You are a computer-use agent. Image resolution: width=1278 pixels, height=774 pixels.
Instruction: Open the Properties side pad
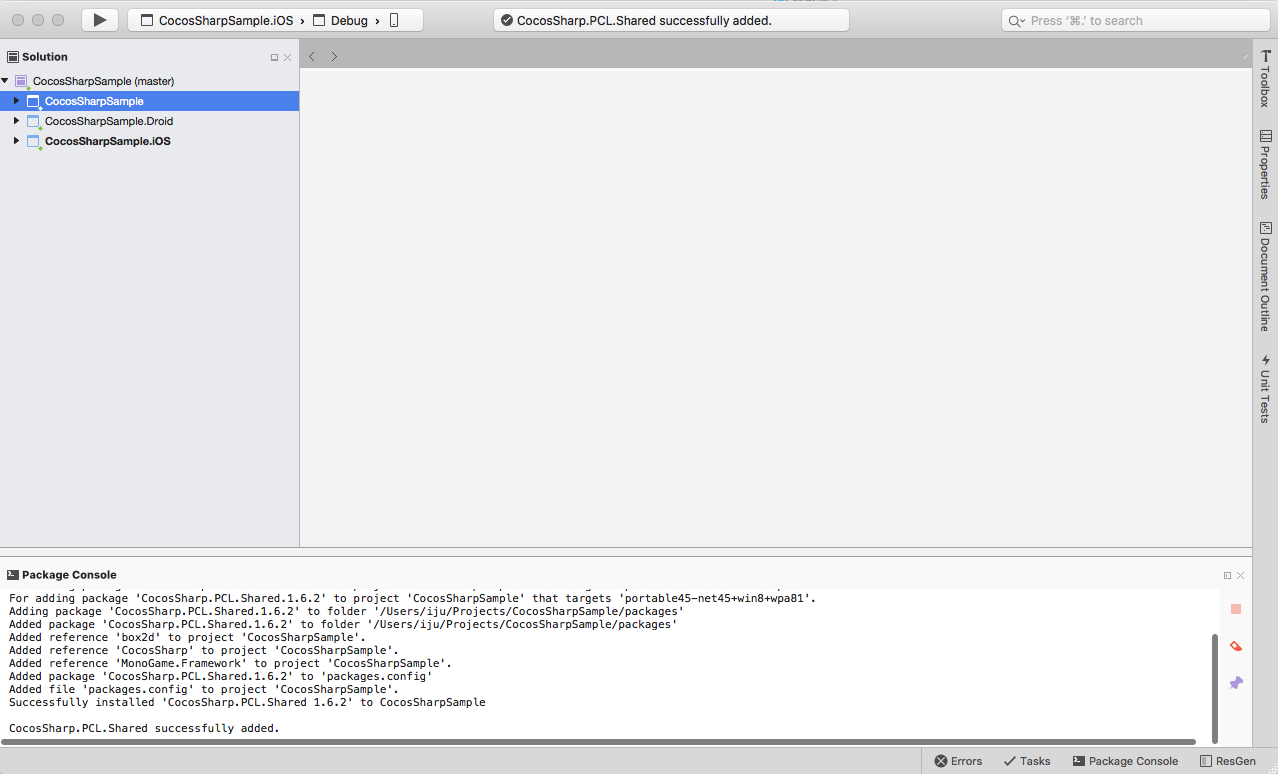click(1265, 164)
